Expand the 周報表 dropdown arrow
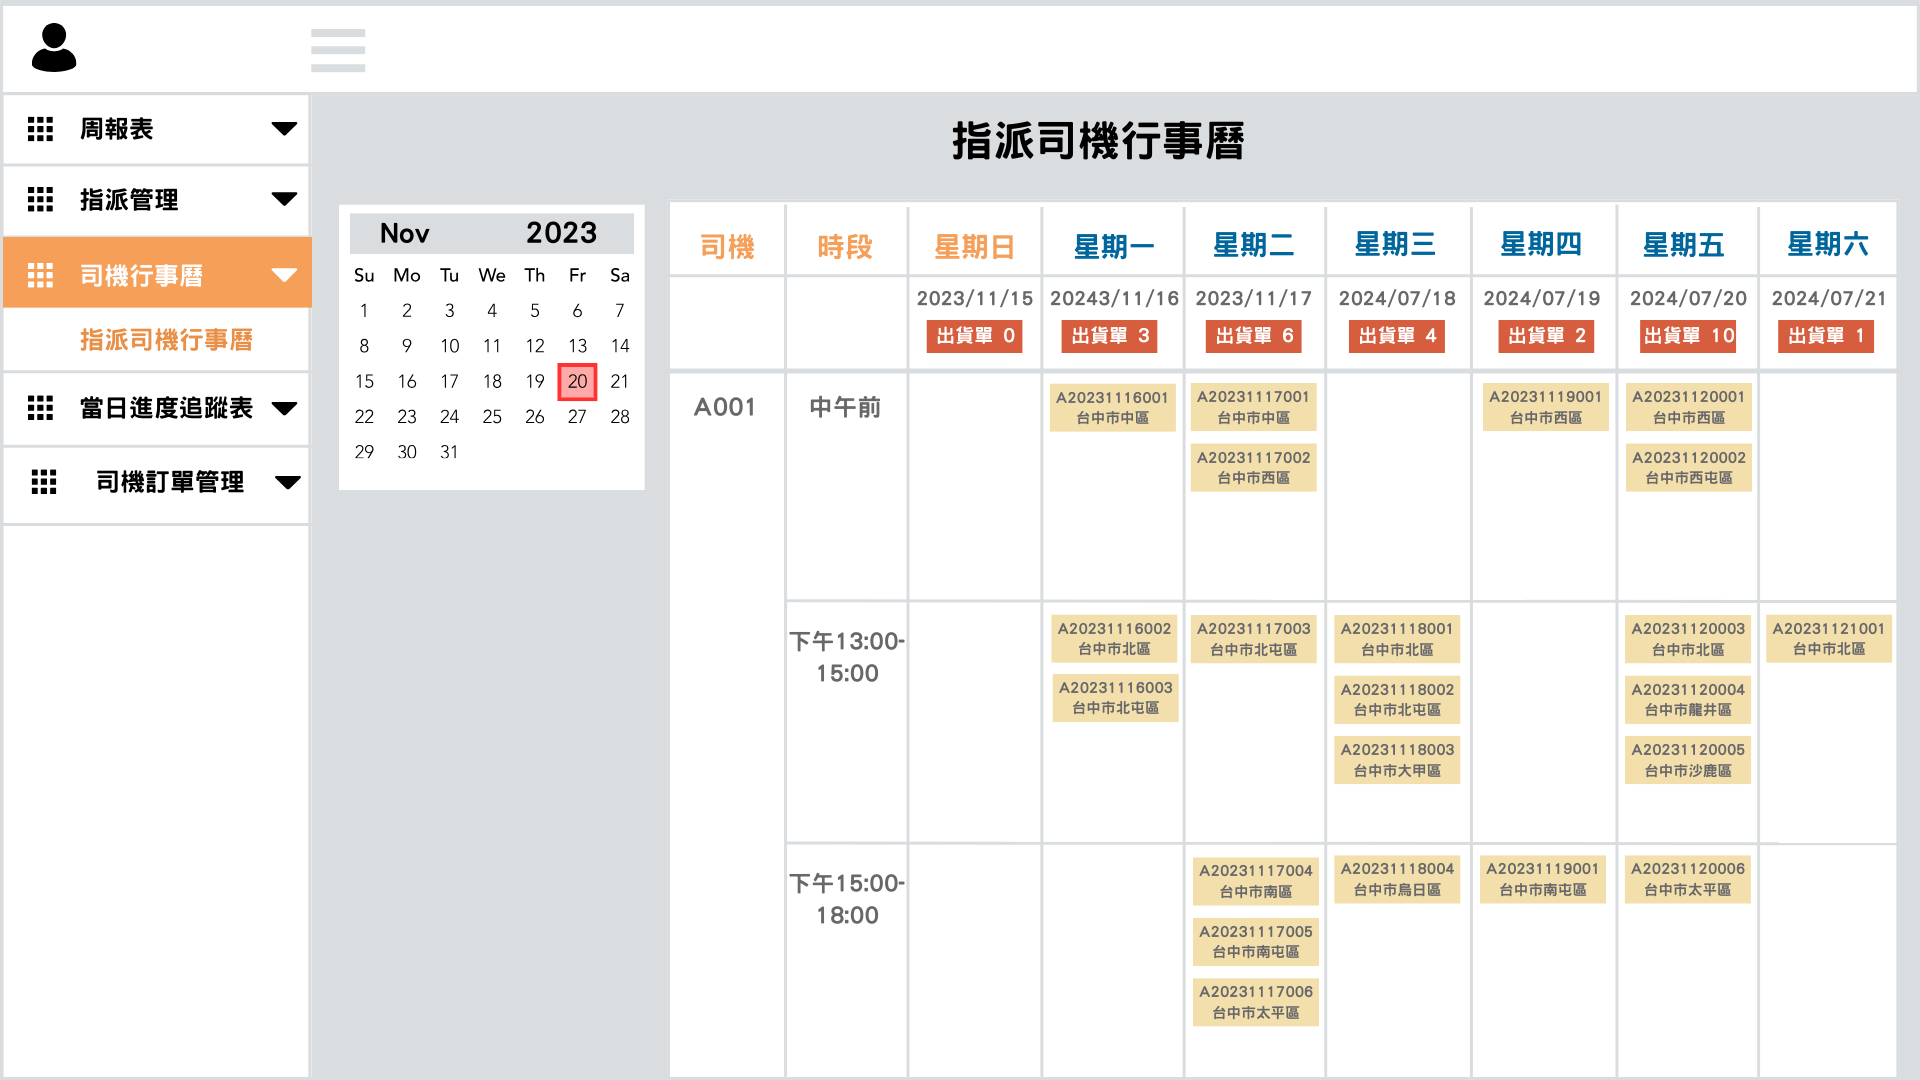1920x1080 pixels. pos(284,129)
